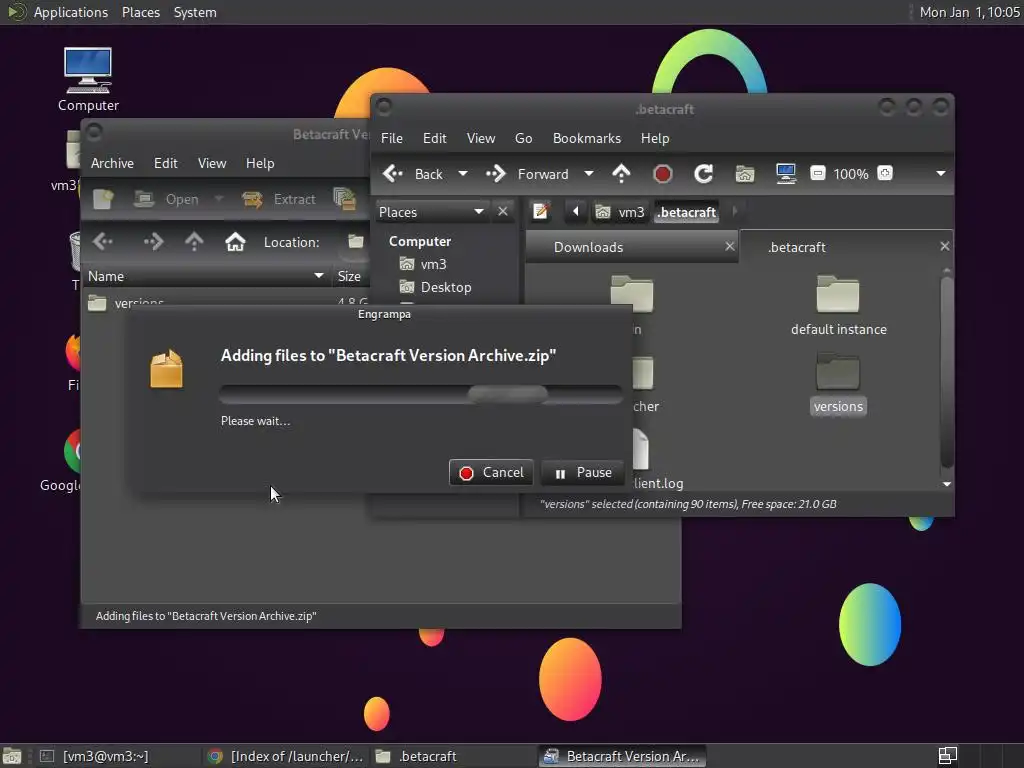Open the System panel menu
This screenshot has height=768, width=1024.
(195, 12)
